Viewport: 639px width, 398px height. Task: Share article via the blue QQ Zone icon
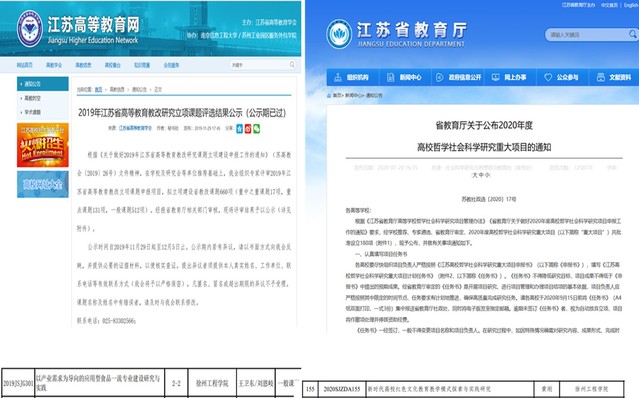click(240, 129)
